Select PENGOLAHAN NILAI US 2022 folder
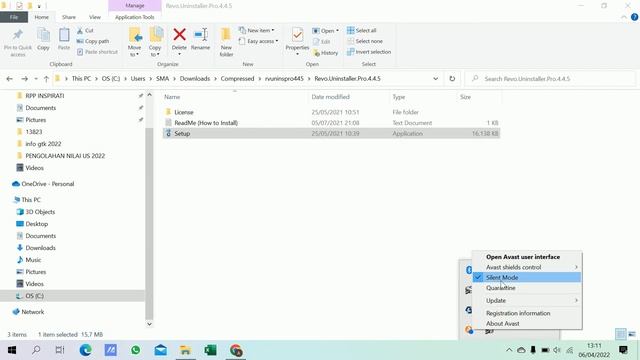Screen dimensions: 640x360 point(65,156)
